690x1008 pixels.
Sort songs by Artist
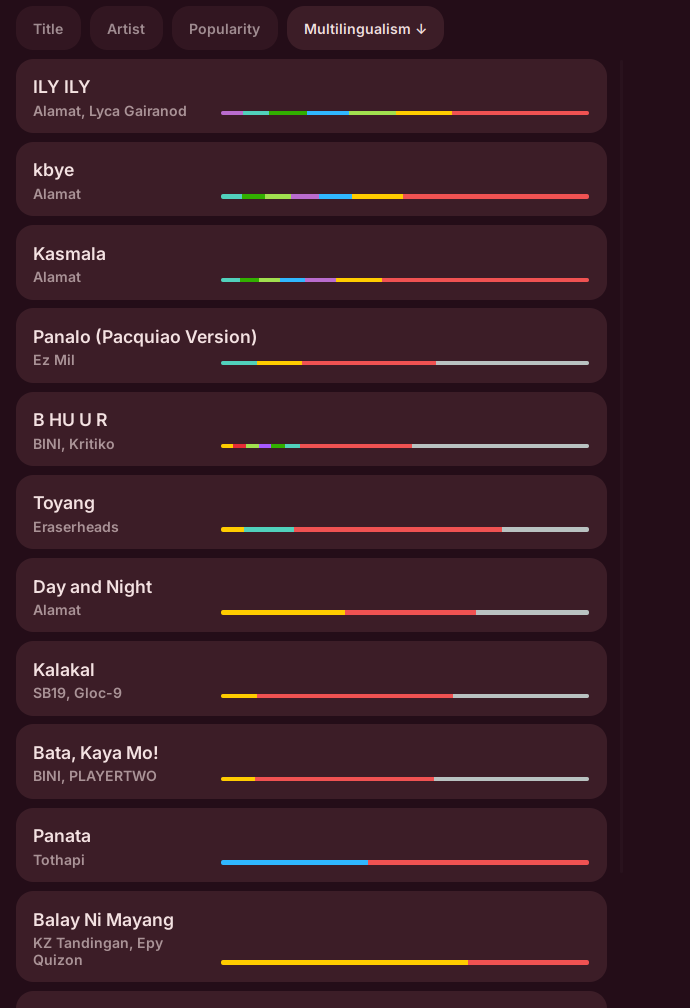pos(126,29)
